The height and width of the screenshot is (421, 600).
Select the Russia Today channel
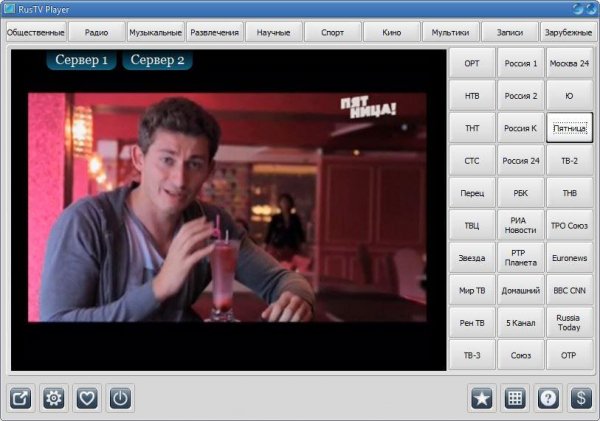point(569,323)
